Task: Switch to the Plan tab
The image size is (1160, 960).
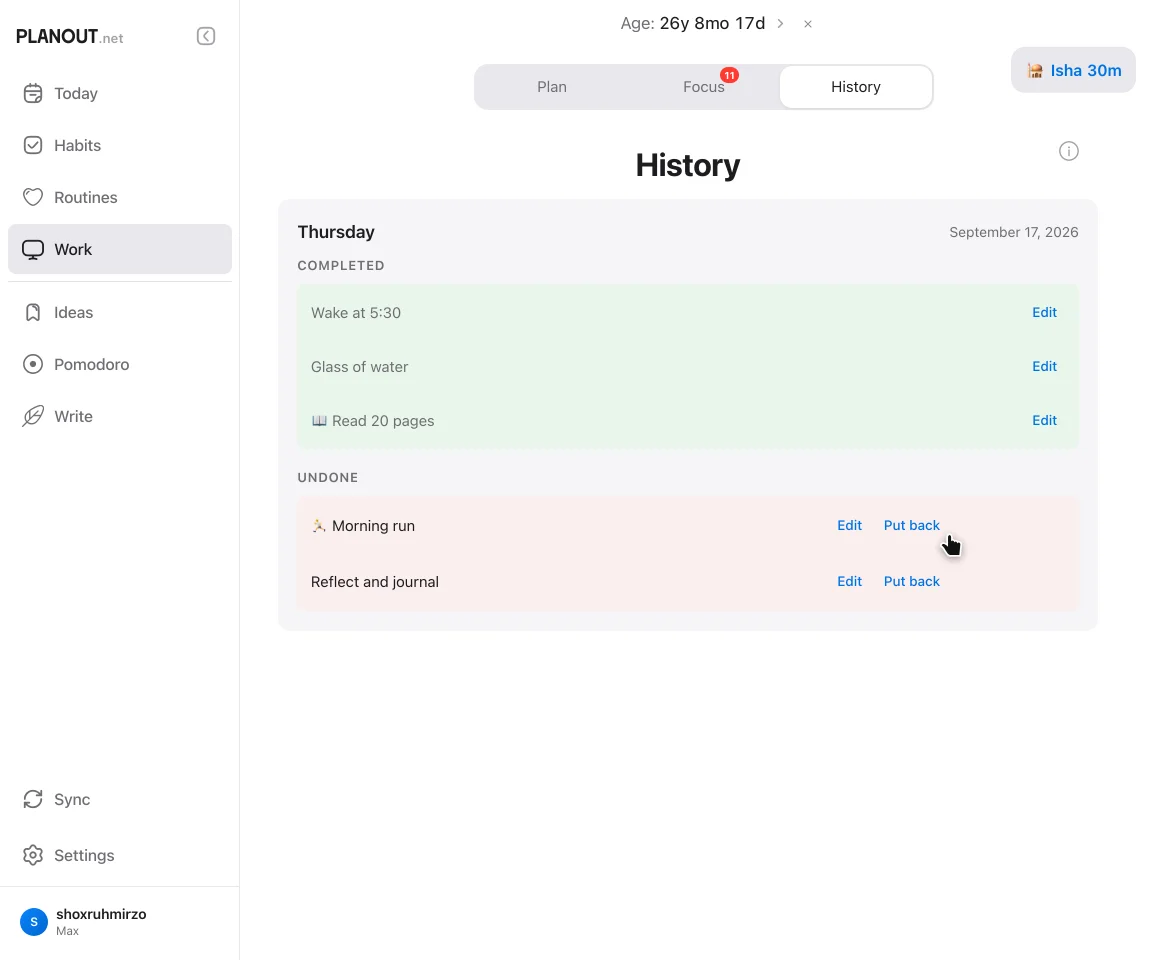Action: [x=552, y=87]
